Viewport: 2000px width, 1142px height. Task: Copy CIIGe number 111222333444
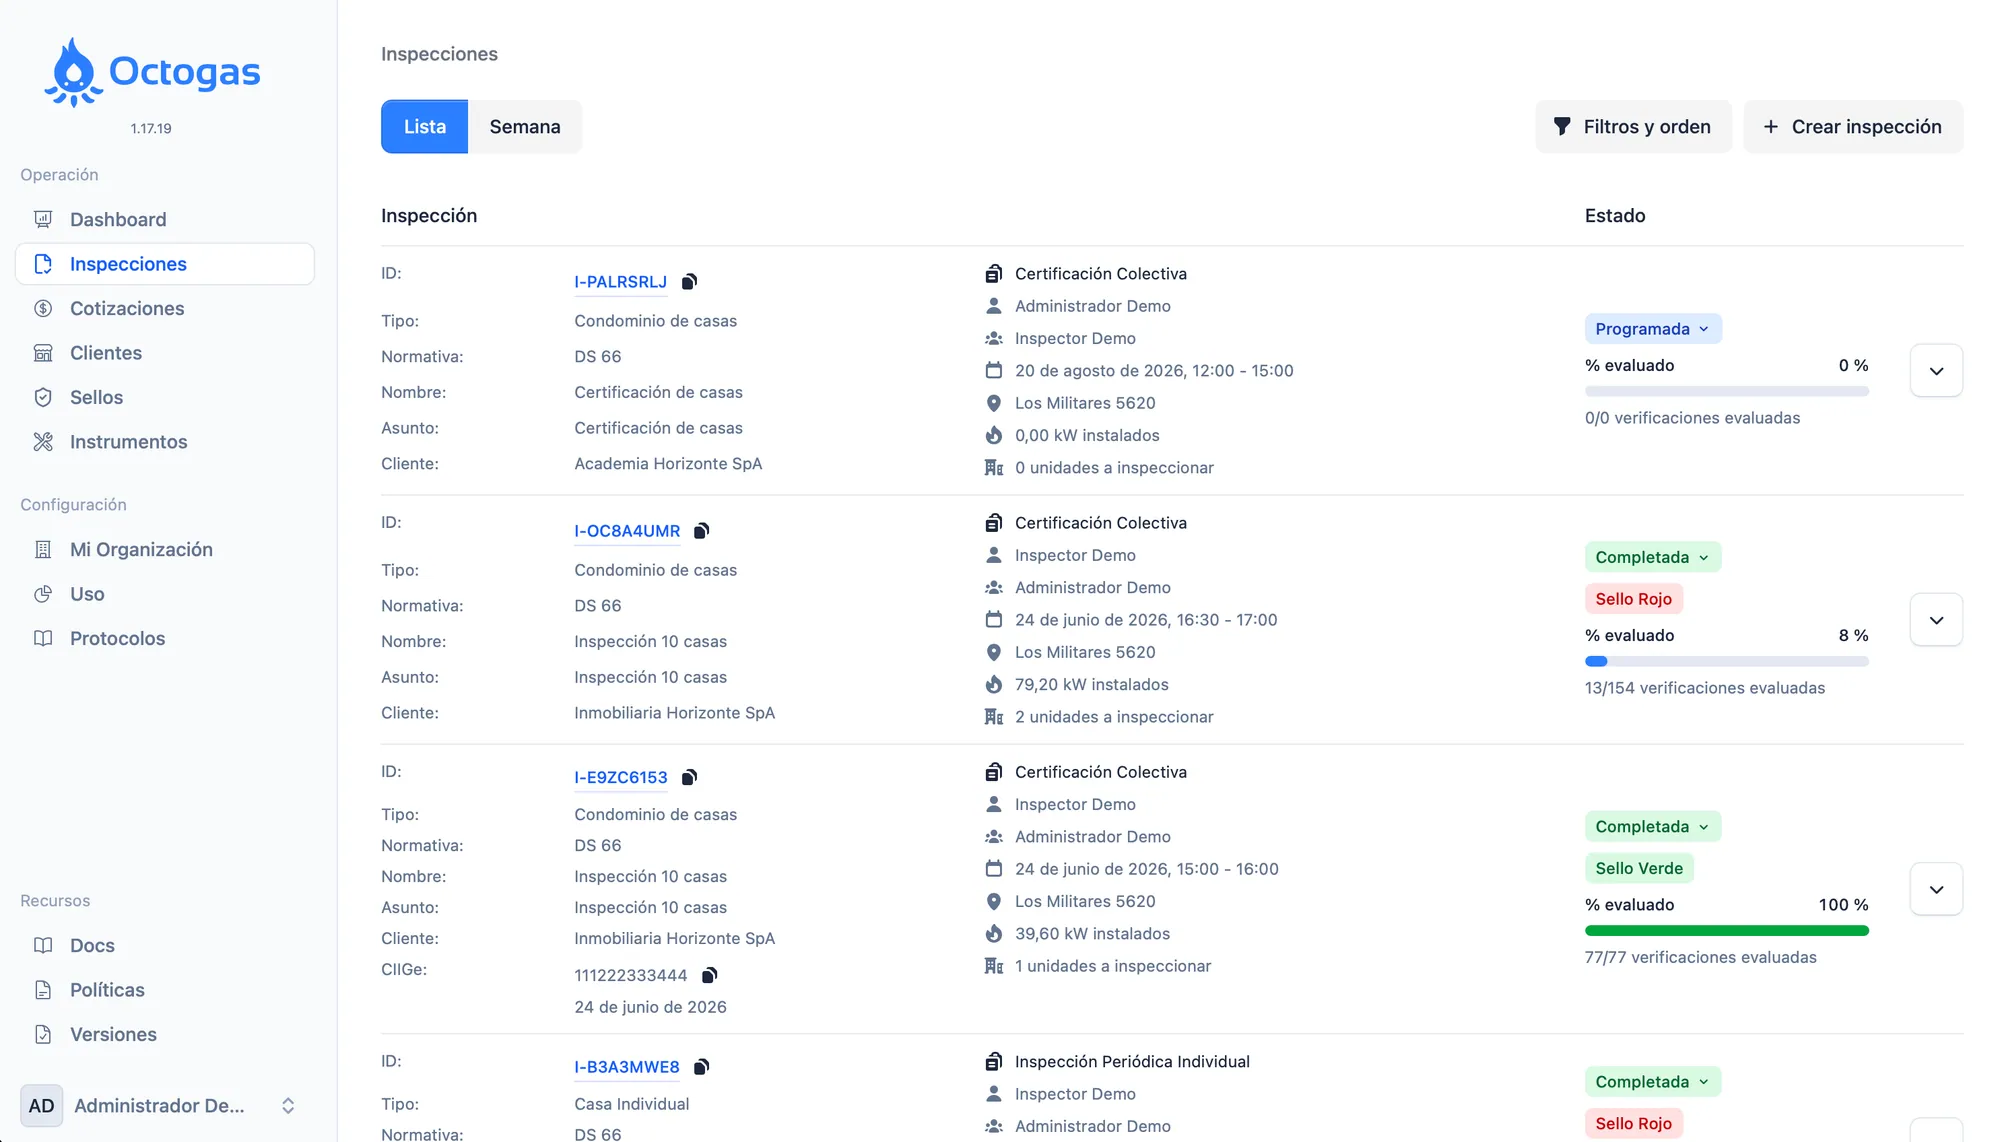[x=709, y=975]
